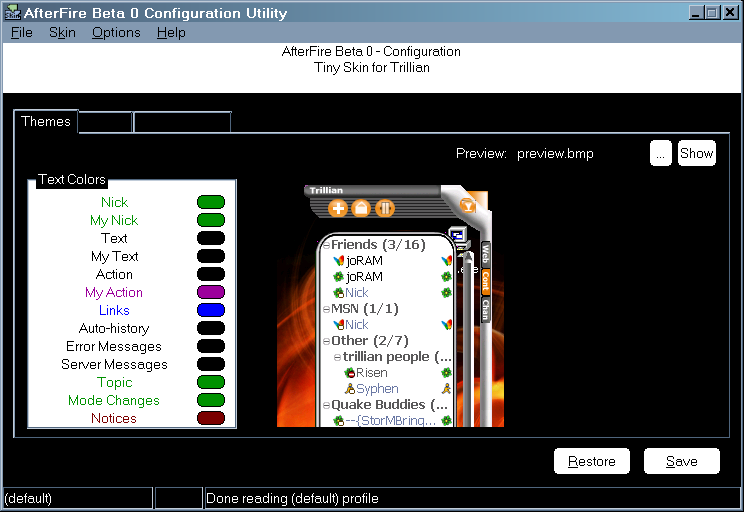The height and width of the screenshot is (512, 744).
Task: Click the icon next to Risen
Action: (x=350, y=372)
